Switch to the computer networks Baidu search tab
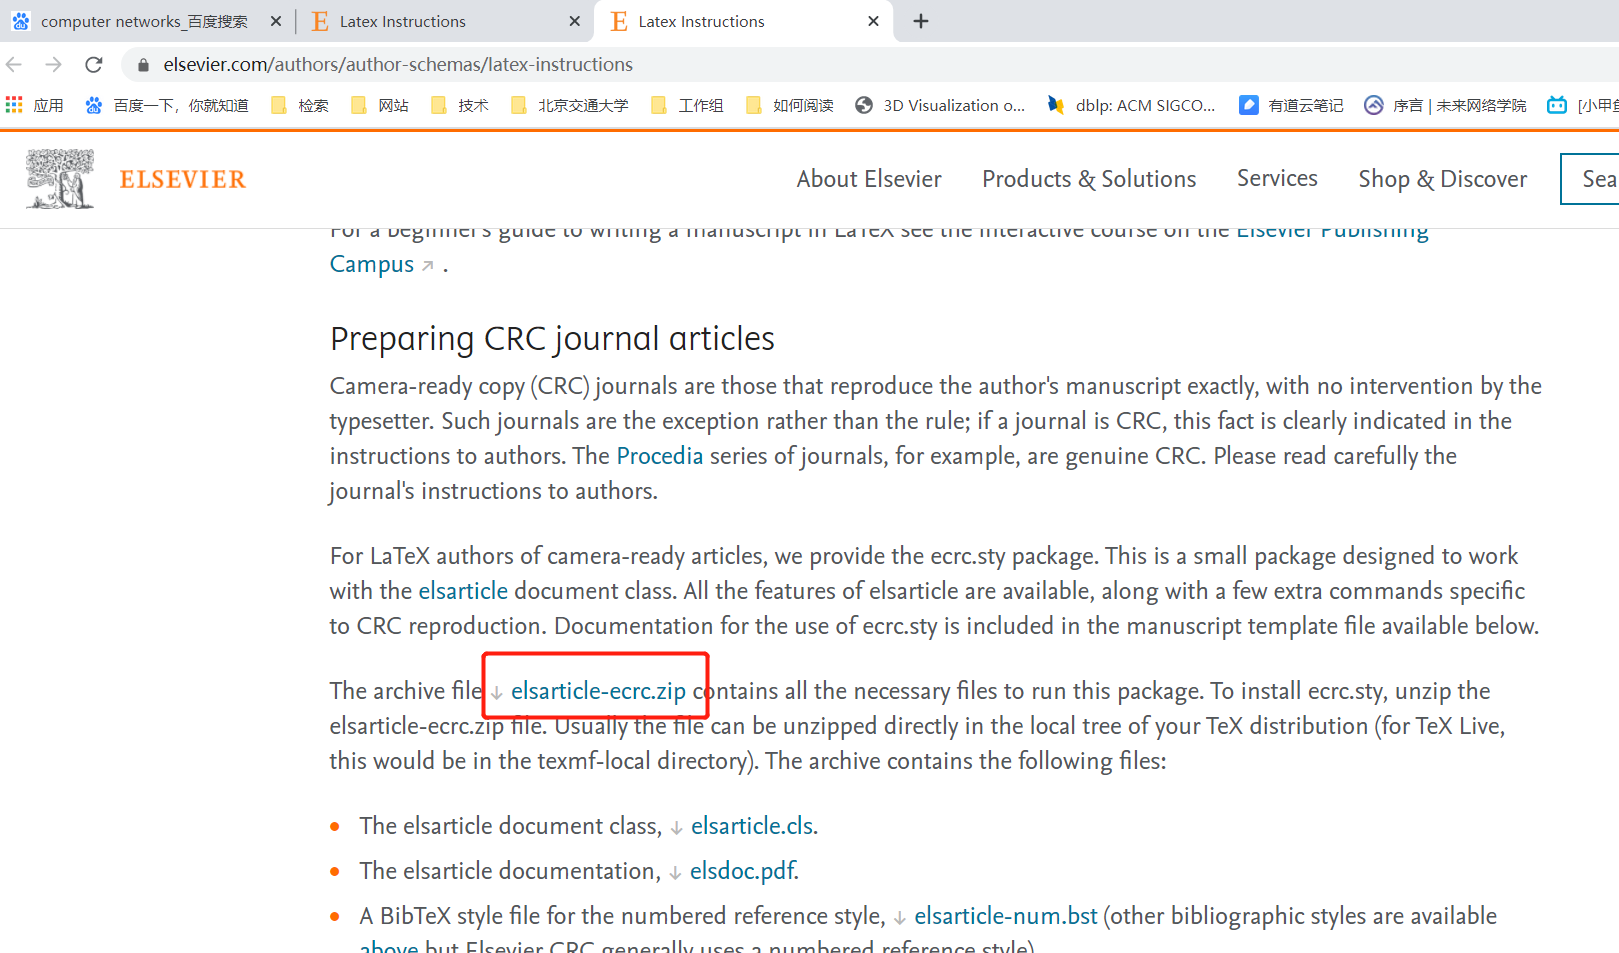 pyautogui.click(x=145, y=21)
